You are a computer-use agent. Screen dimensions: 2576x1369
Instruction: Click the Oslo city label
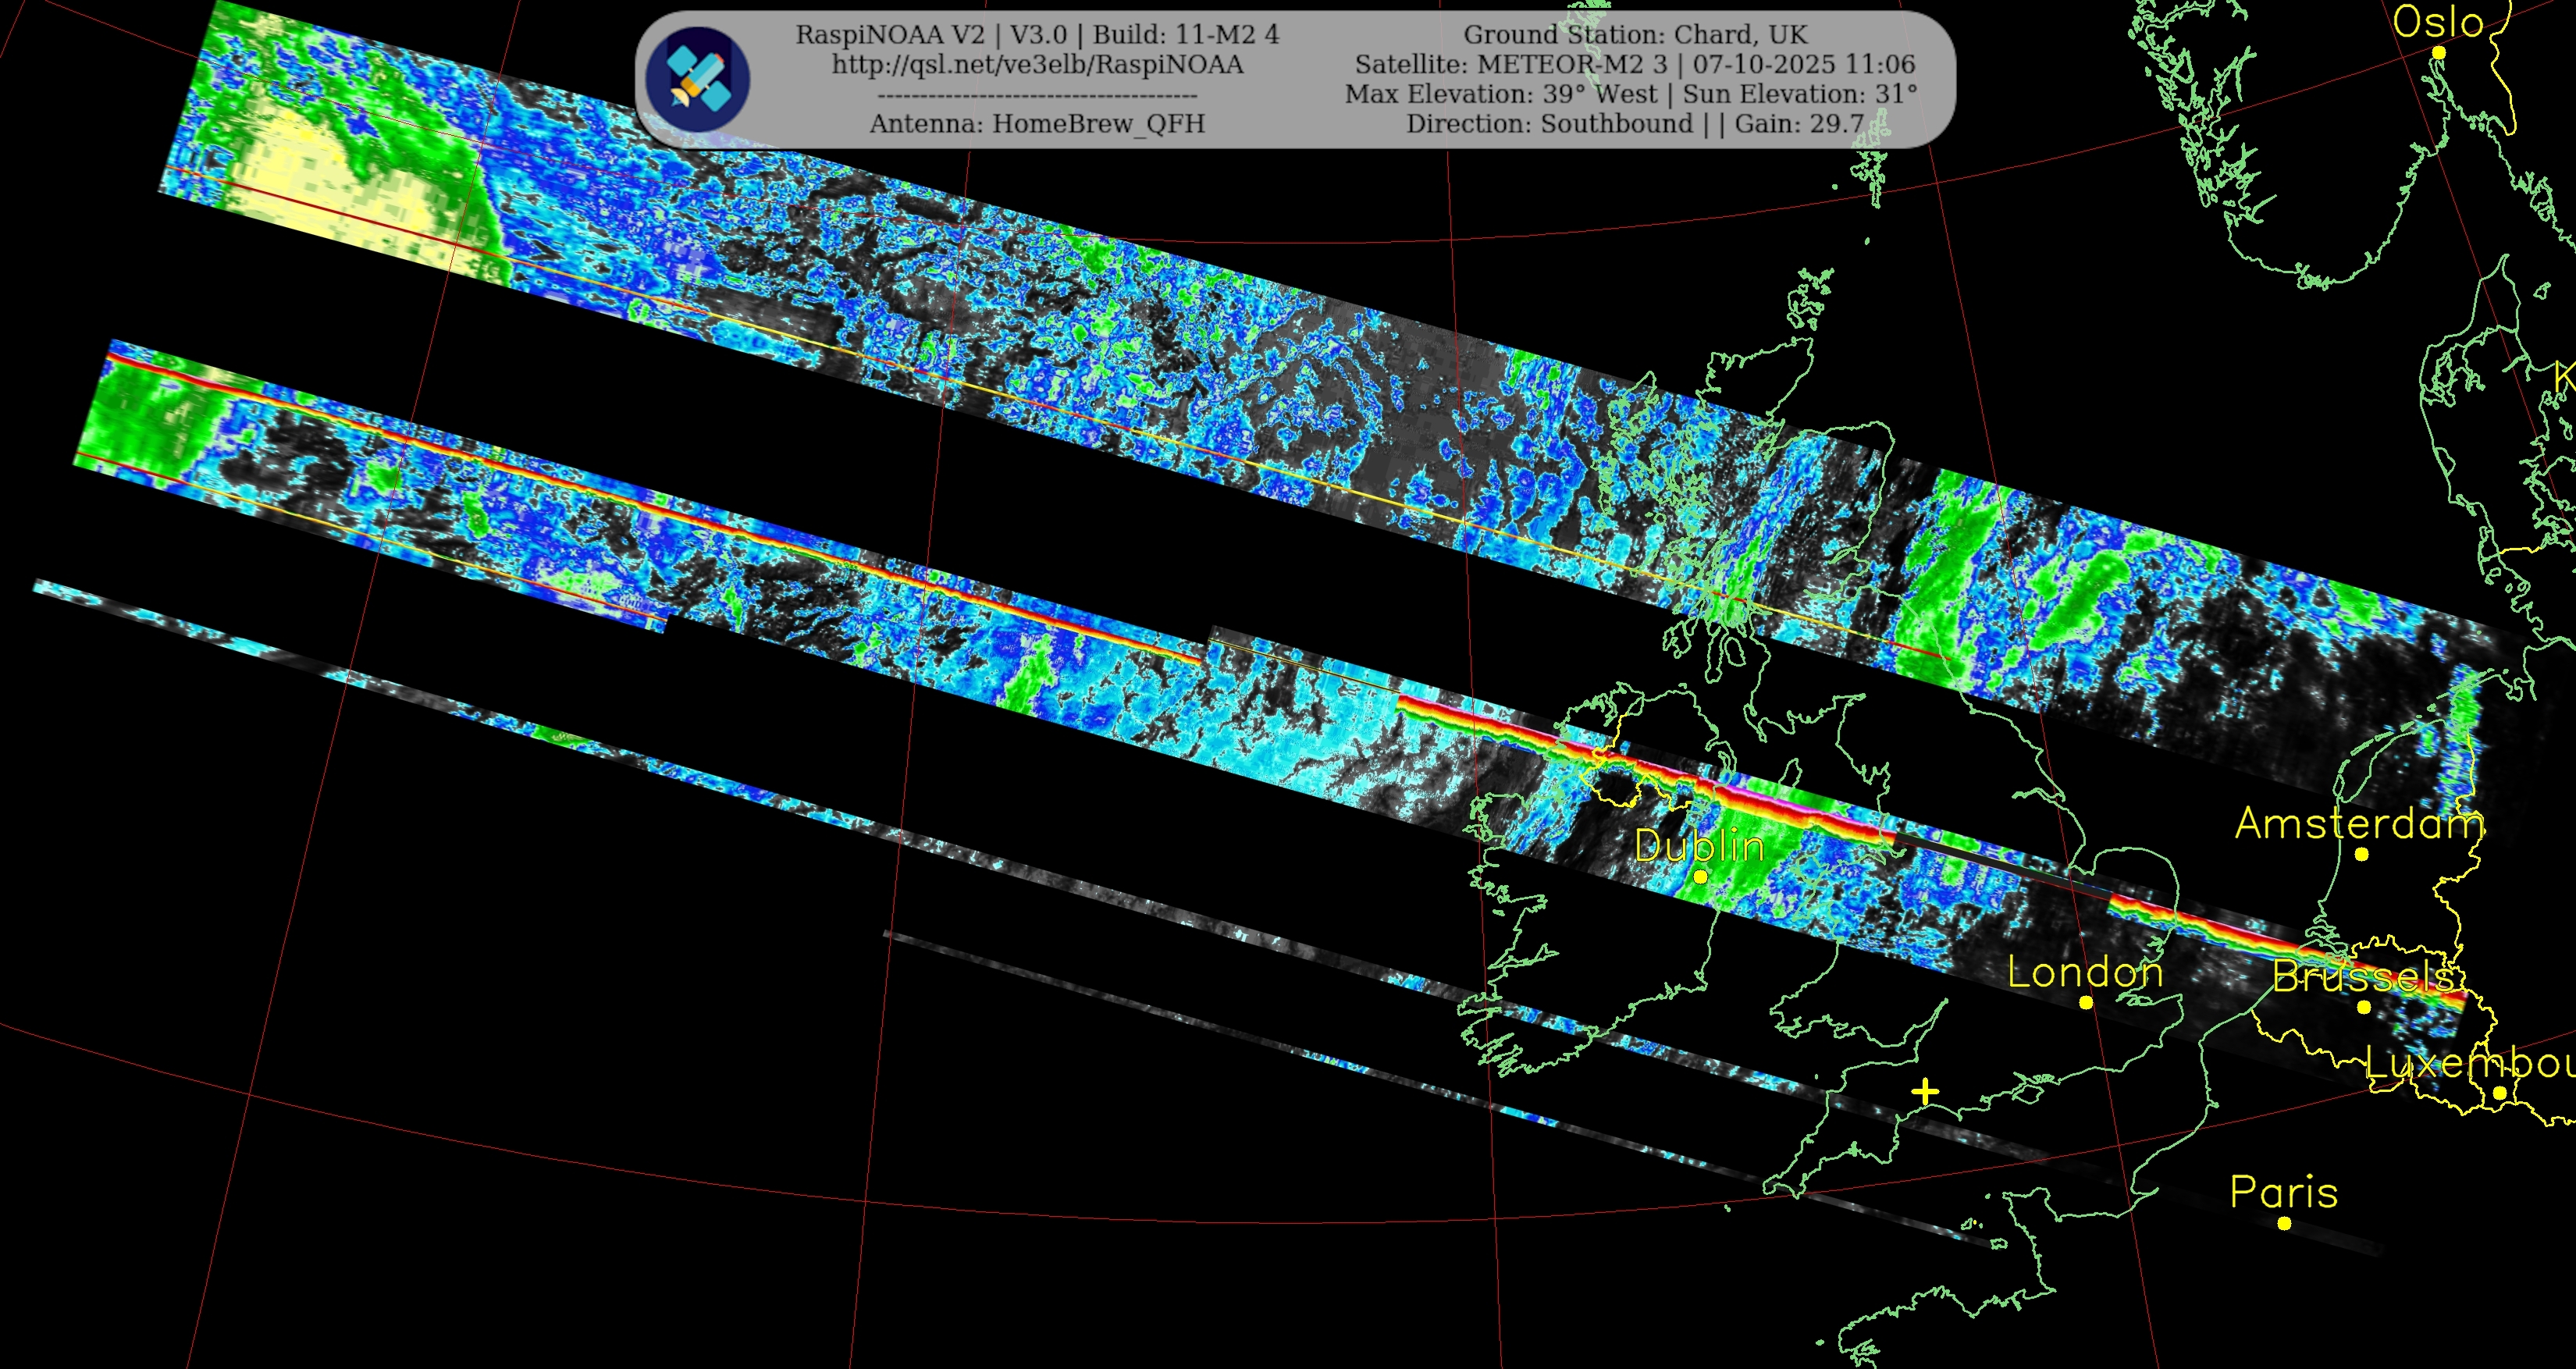(2438, 22)
